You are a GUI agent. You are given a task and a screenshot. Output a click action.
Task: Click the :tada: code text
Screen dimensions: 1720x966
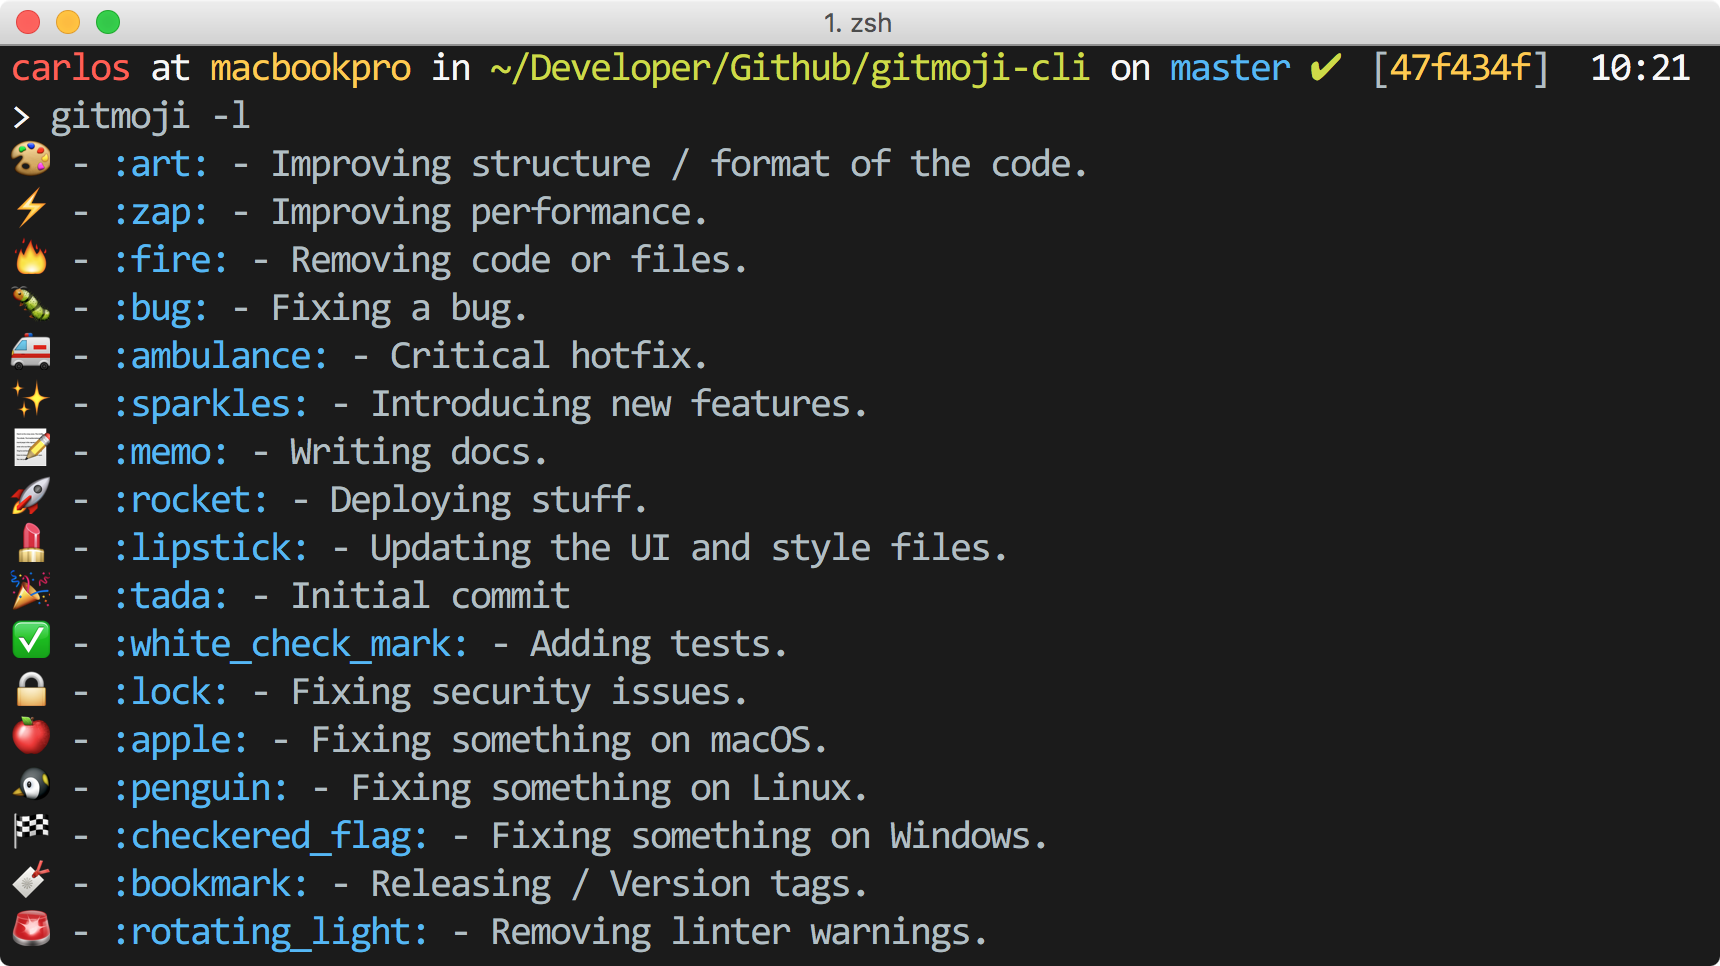(170, 596)
